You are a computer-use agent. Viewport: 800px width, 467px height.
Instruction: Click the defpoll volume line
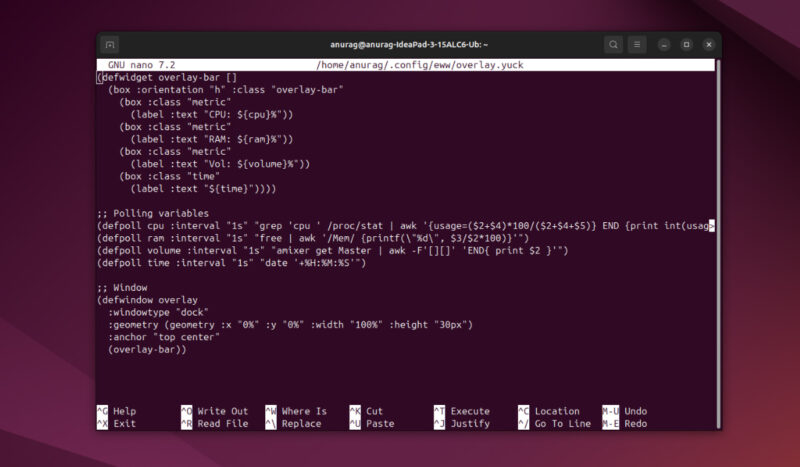(333, 251)
